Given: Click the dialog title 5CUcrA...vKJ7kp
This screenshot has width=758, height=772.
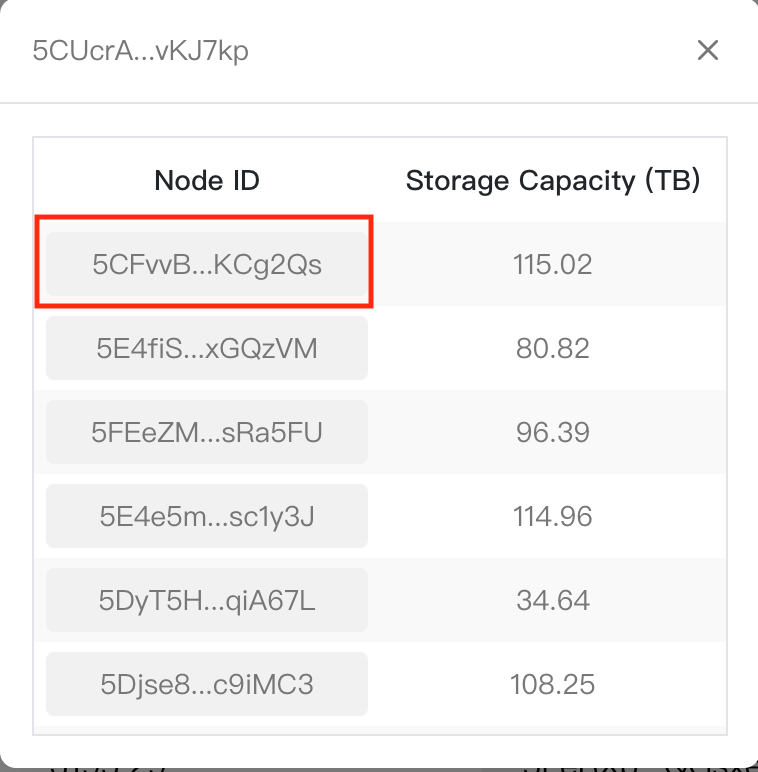Looking at the screenshot, I should click(x=141, y=51).
